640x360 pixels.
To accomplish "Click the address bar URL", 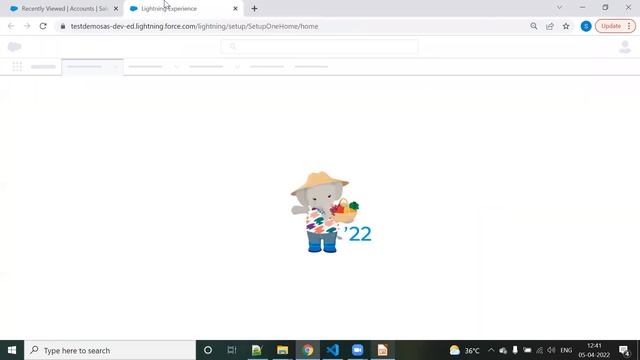I will (x=194, y=26).
